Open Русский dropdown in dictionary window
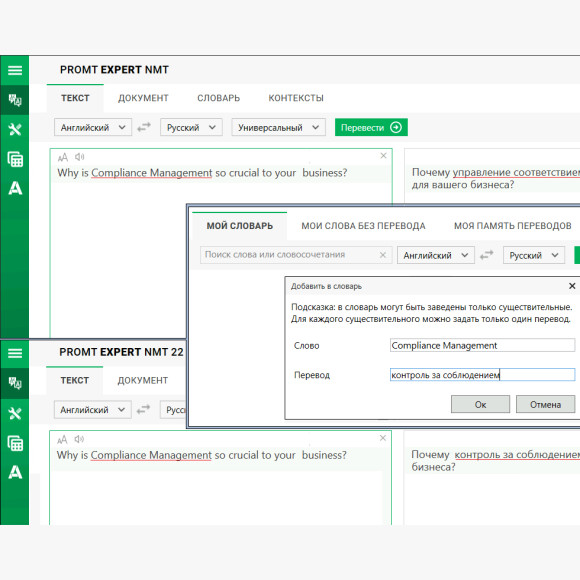This screenshot has width=580, height=580. coord(534,255)
